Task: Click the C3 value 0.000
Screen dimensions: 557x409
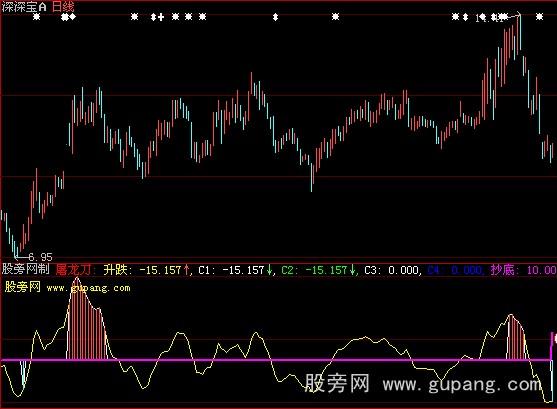Action: click(404, 270)
